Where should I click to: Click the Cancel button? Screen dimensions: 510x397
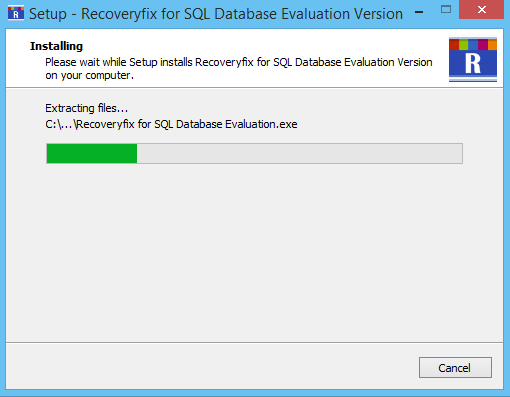(455, 368)
